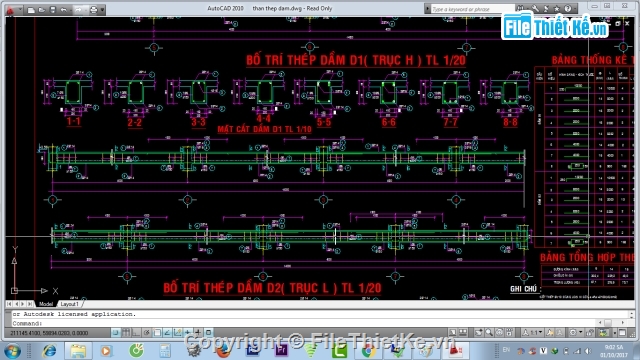Open Google Chrome from the taskbar
Viewport: 640px width, 360px height.
click(368, 351)
